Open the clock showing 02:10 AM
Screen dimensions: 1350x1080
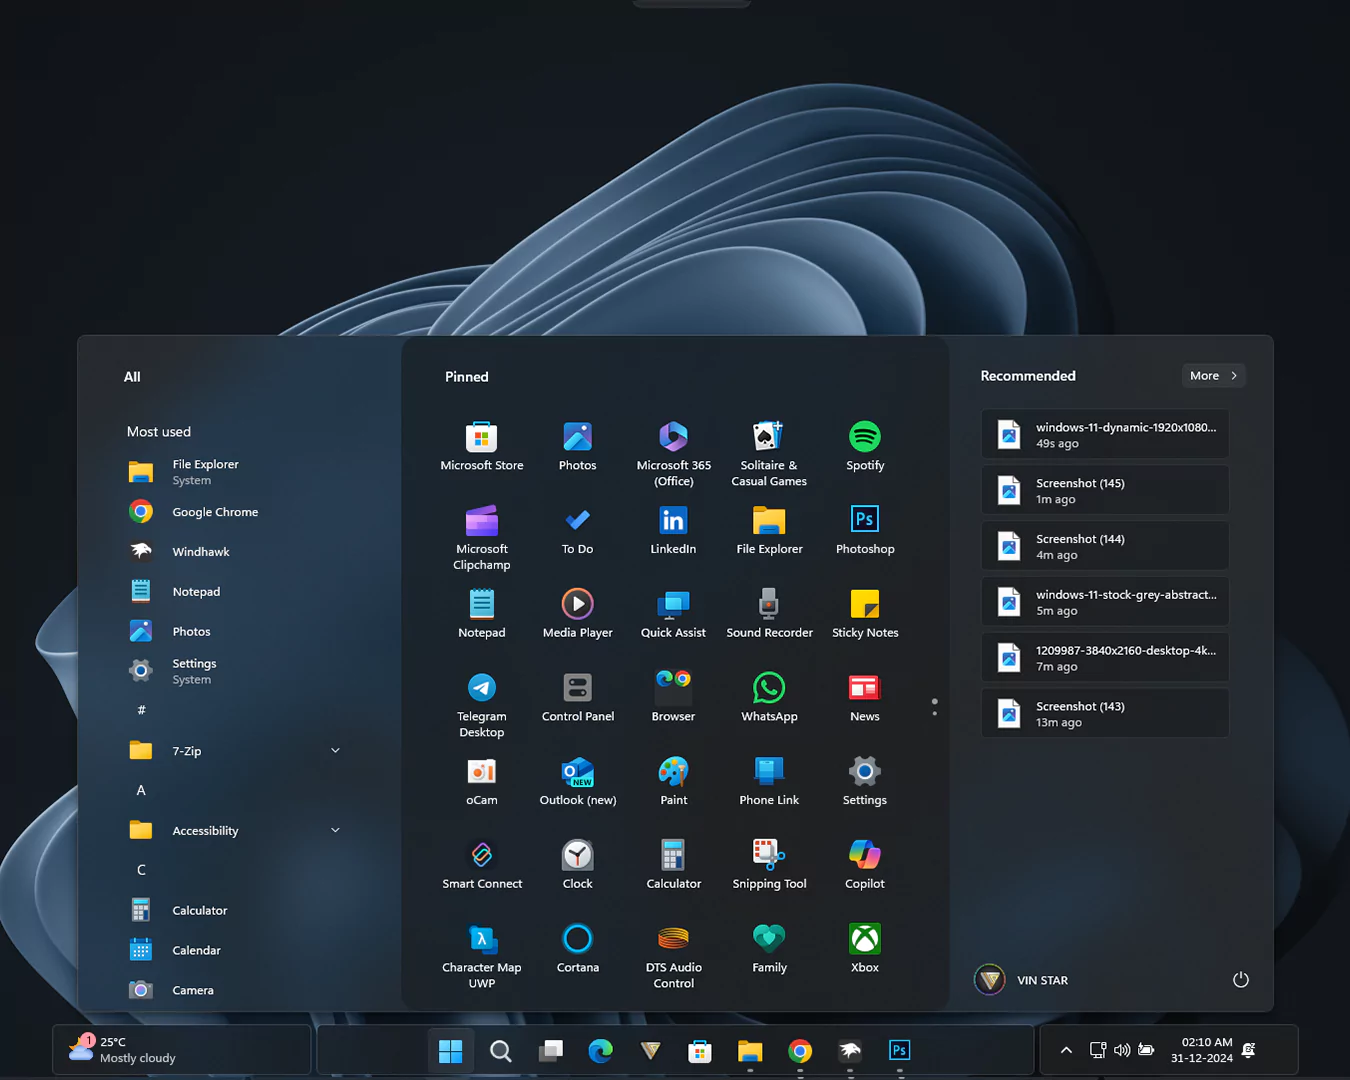click(1202, 1050)
